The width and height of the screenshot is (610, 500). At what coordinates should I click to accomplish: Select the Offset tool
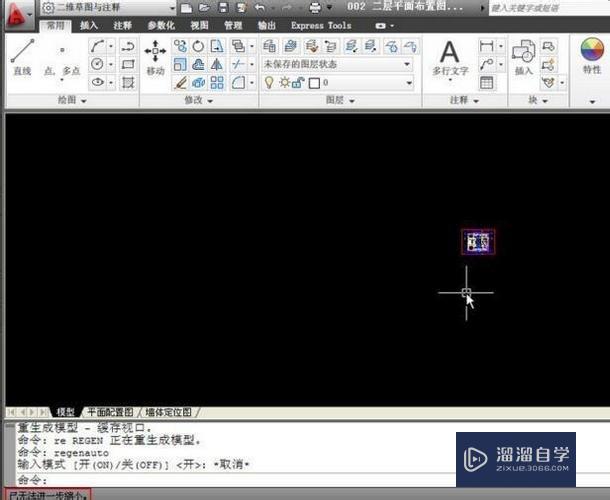point(198,64)
